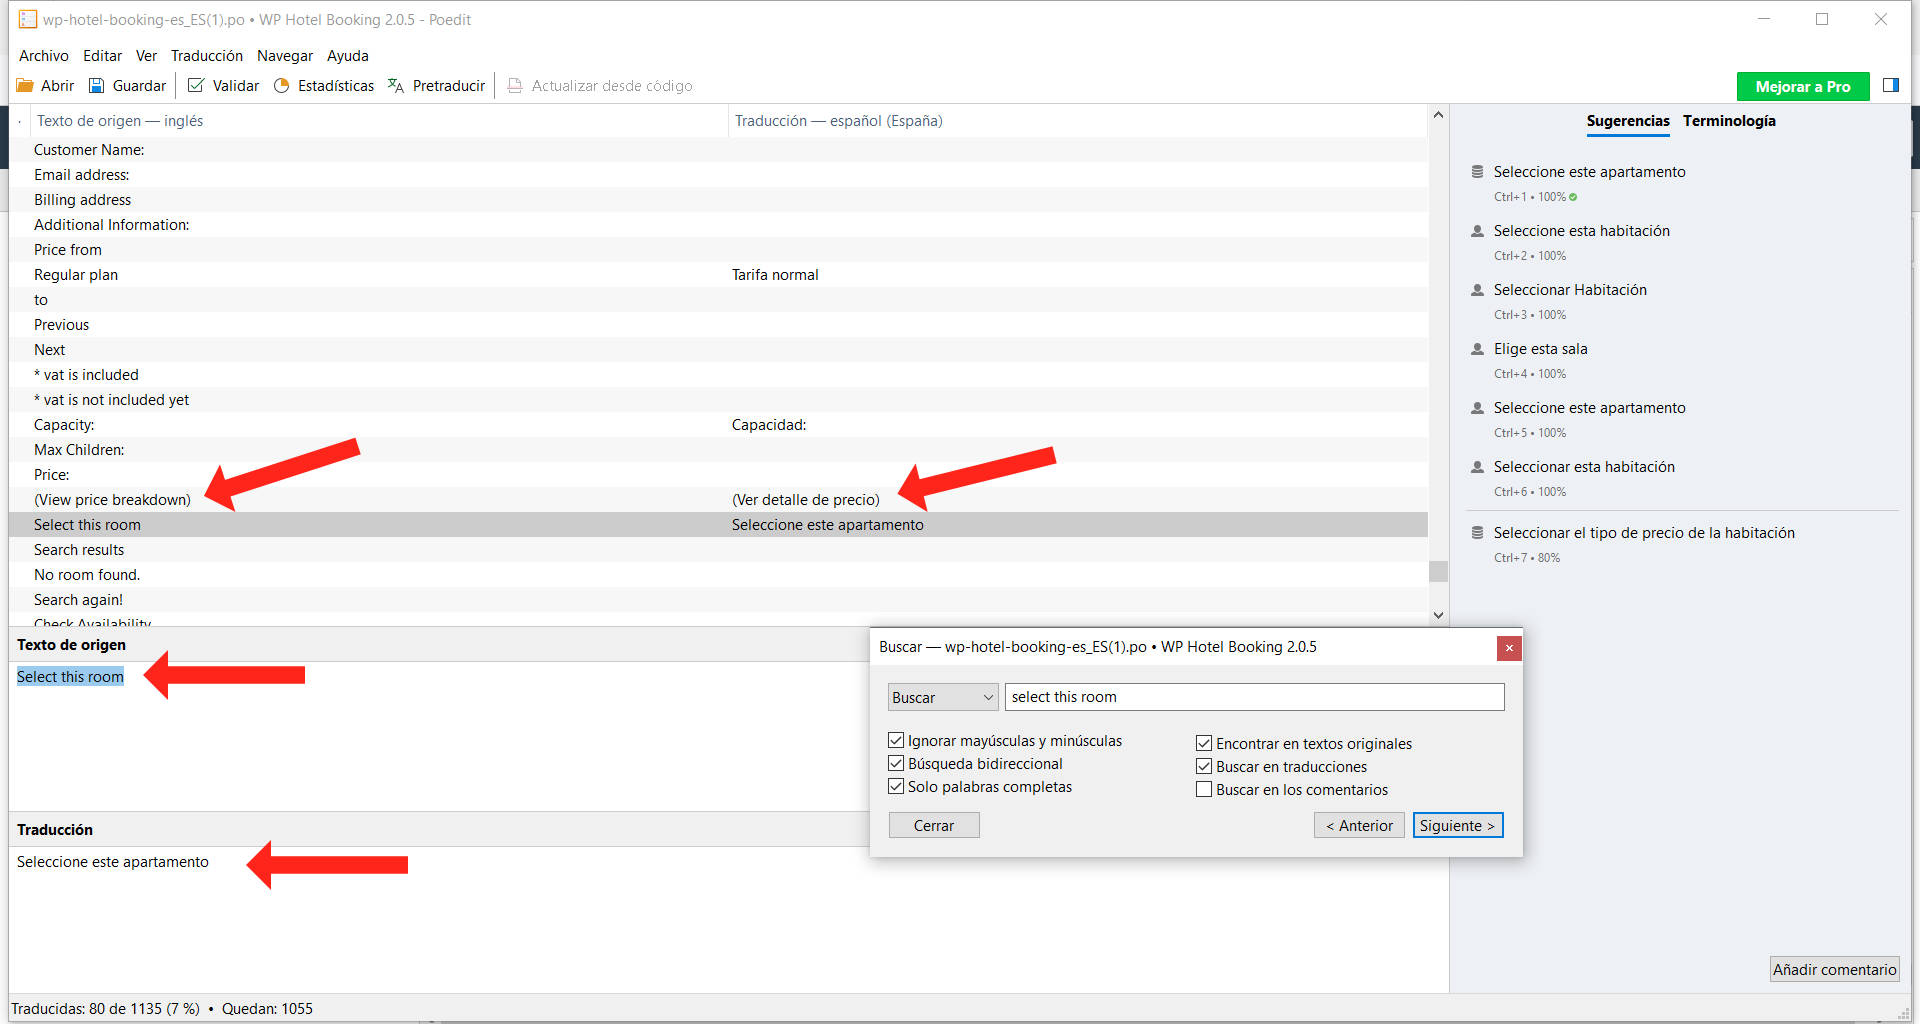Viewport: 1920px width, 1024px height.
Task: Select the No room found. row
Action: [718, 575]
